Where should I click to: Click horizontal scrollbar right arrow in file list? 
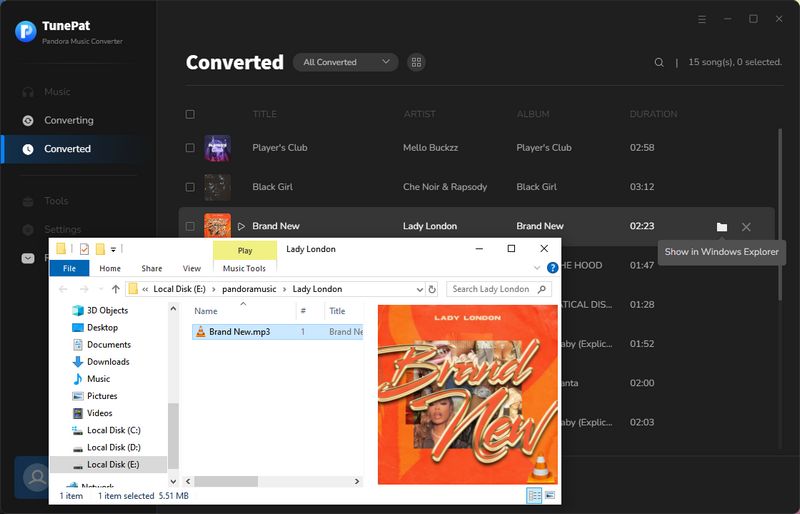[x=357, y=481]
